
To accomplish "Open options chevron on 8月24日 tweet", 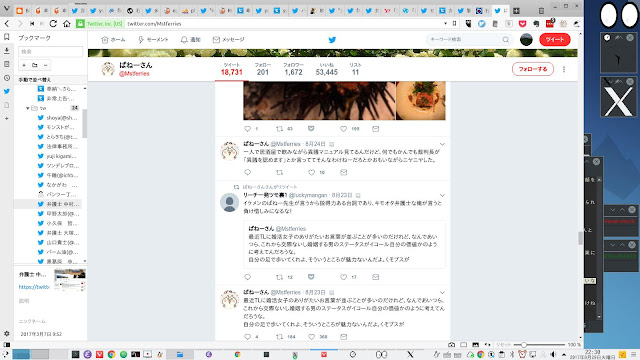I will (x=442, y=144).
